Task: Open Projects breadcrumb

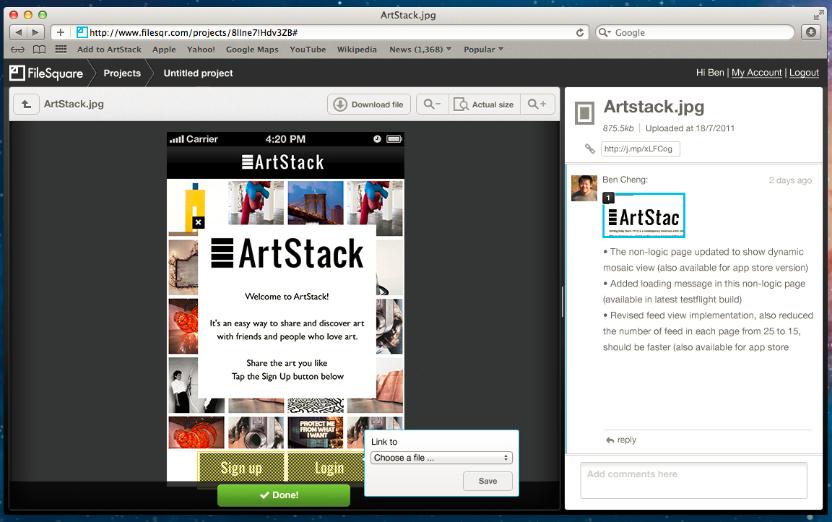Action: (x=122, y=73)
